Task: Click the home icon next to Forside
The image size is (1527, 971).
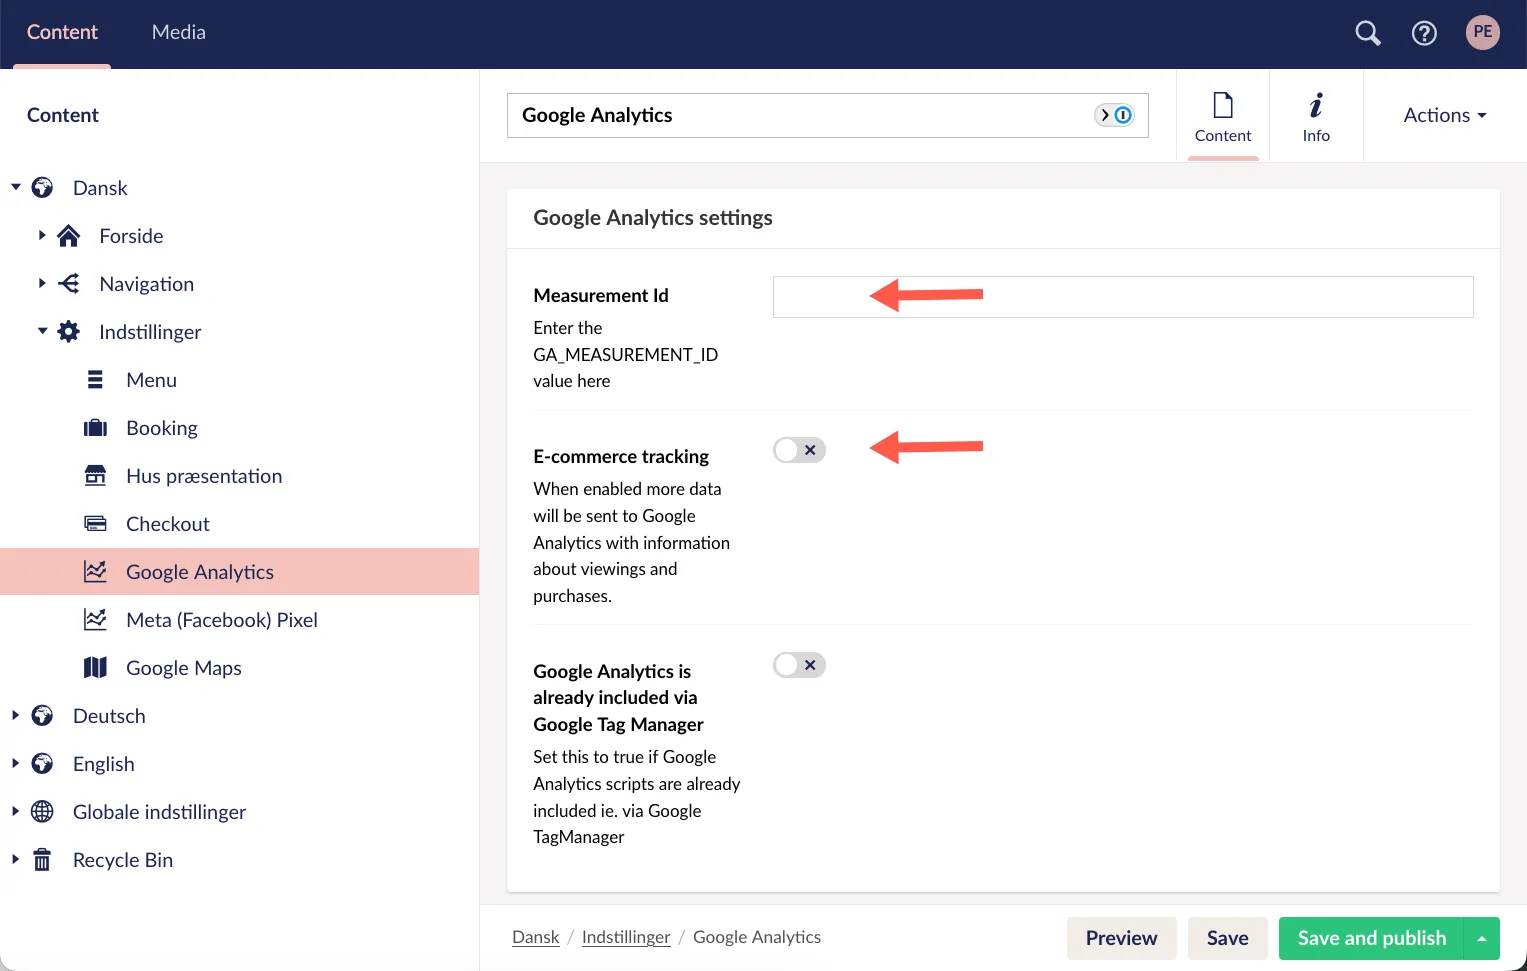Action: coord(67,235)
